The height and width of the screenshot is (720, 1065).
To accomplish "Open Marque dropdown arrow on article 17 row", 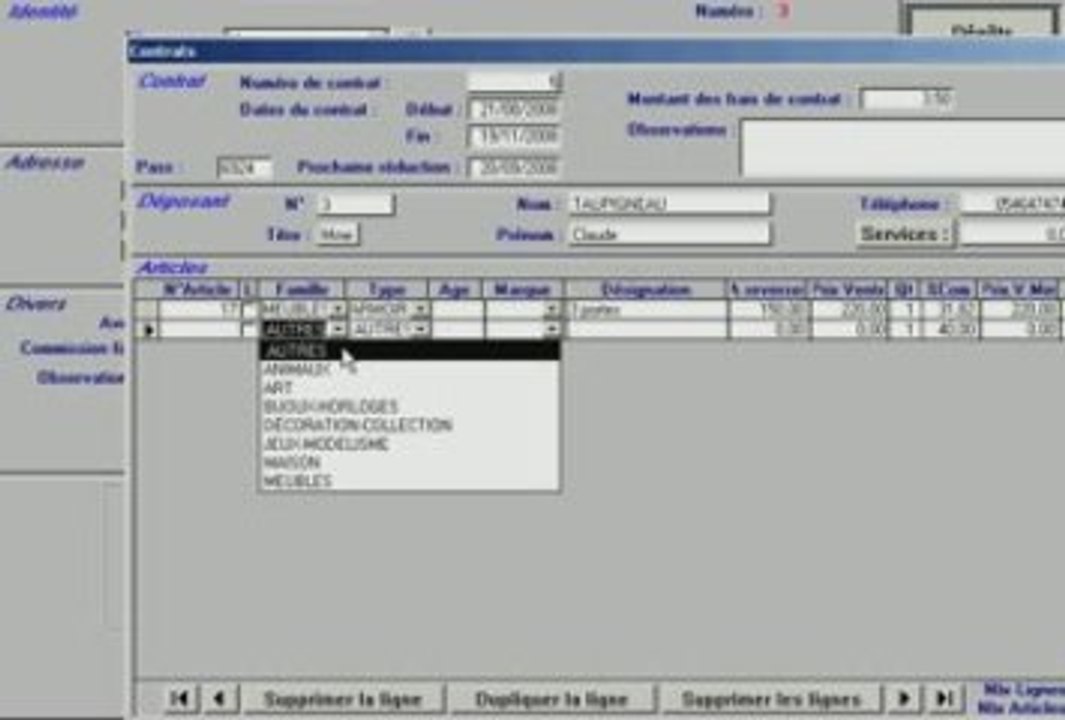I will (x=552, y=310).
